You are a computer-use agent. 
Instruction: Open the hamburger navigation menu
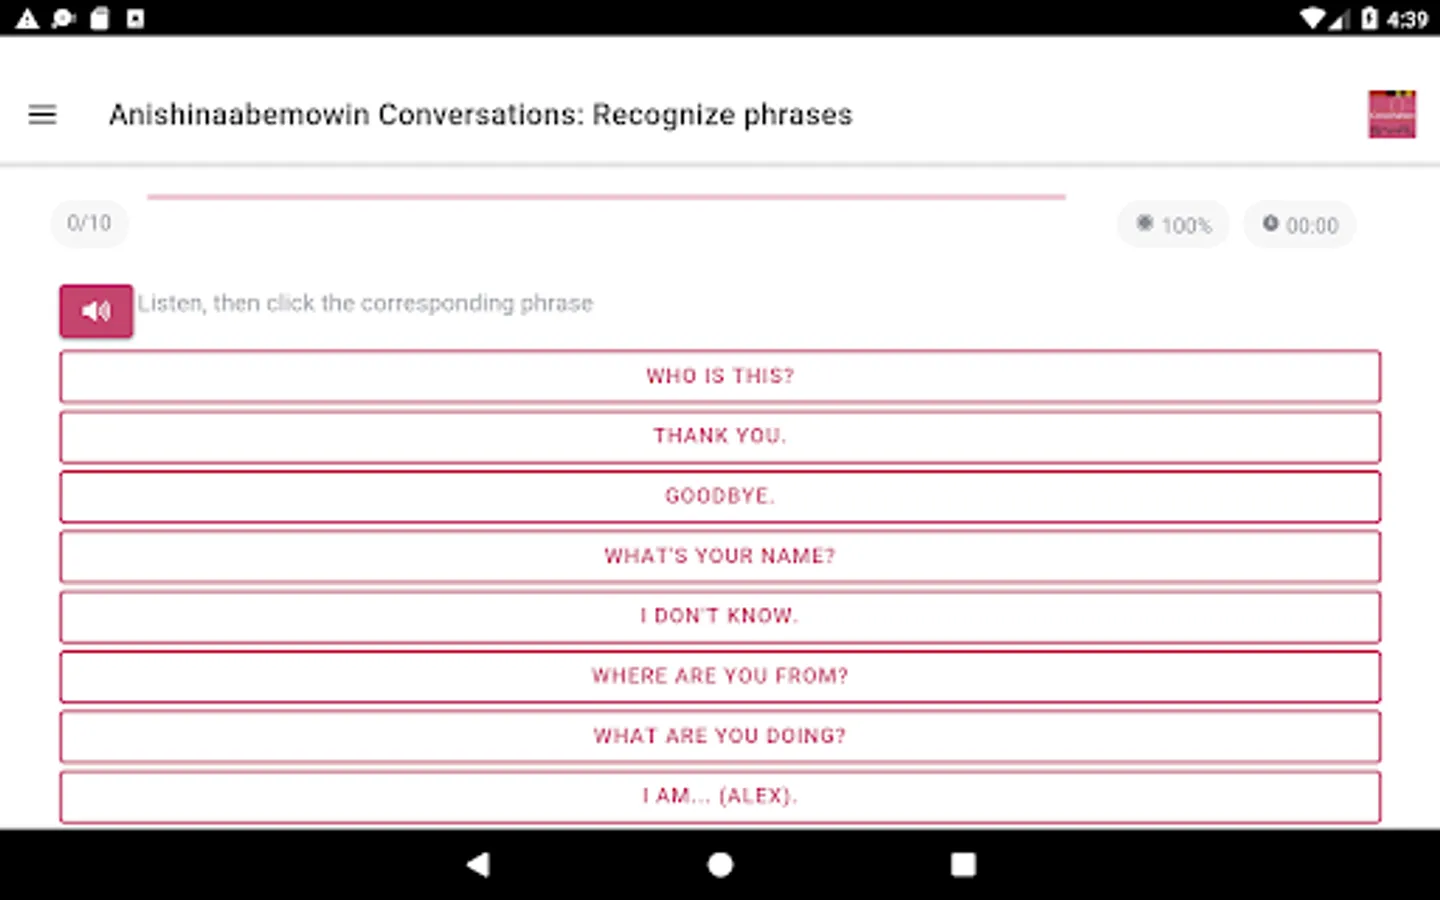click(x=42, y=115)
